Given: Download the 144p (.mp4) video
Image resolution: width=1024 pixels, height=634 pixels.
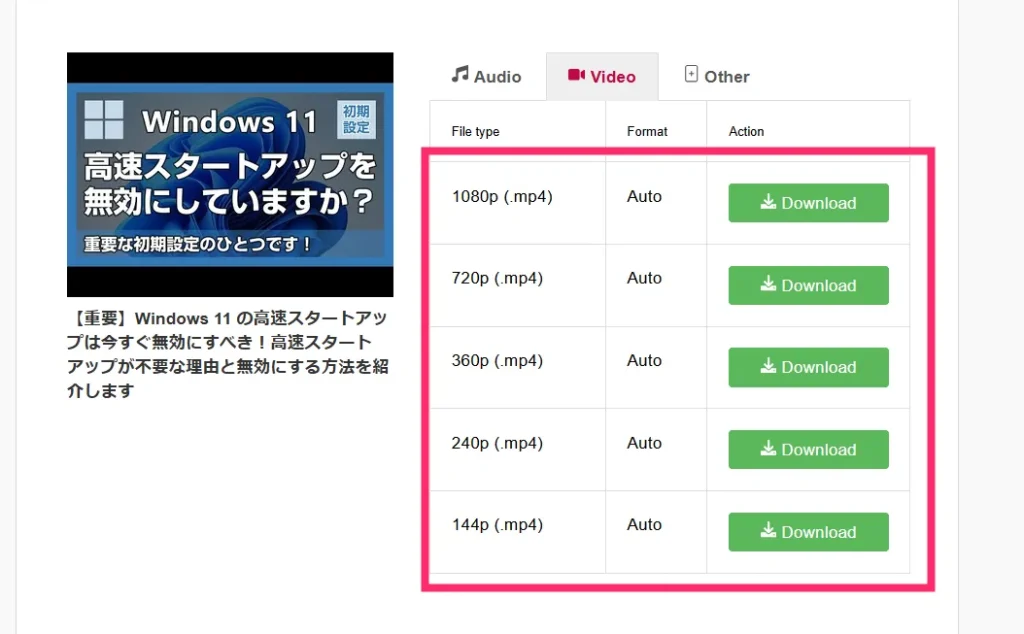Looking at the screenshot, I should [808, 531].
